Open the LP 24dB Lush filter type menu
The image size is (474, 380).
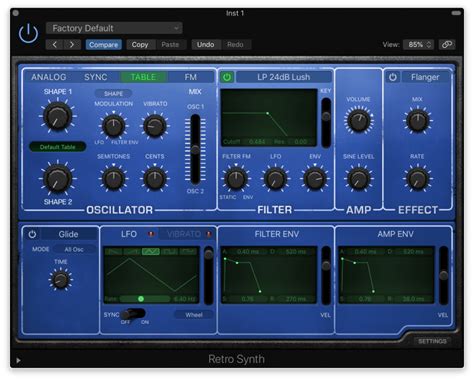click(284, 77)
